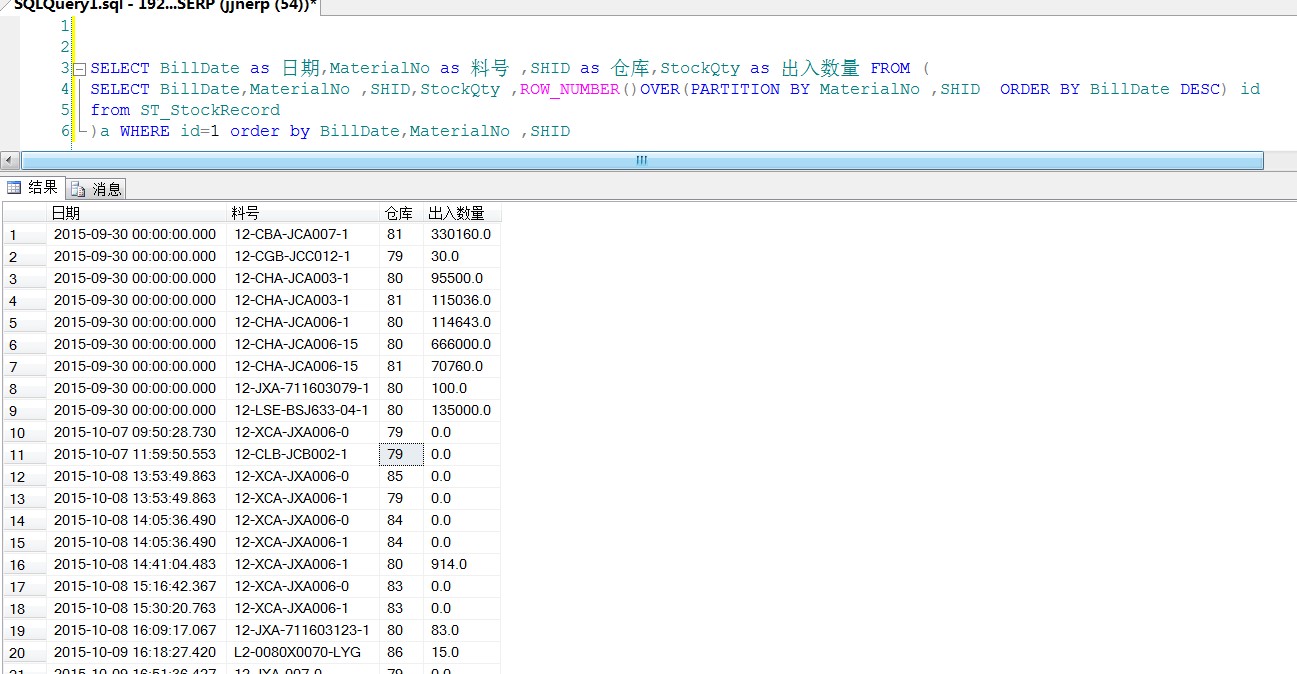Click cell L2-0080X0070-LYG
Image resolution: width=1297 pixels, height=674 pixels.
(x=304, y=652)
